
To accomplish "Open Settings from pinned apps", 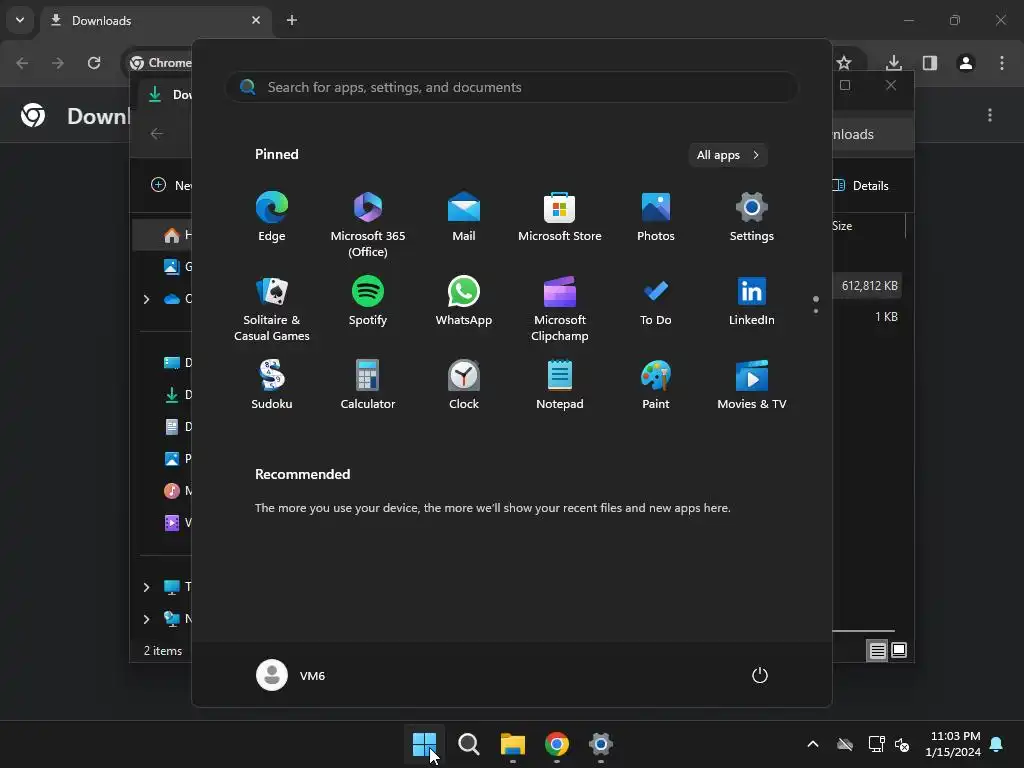I will pos(752,217).
